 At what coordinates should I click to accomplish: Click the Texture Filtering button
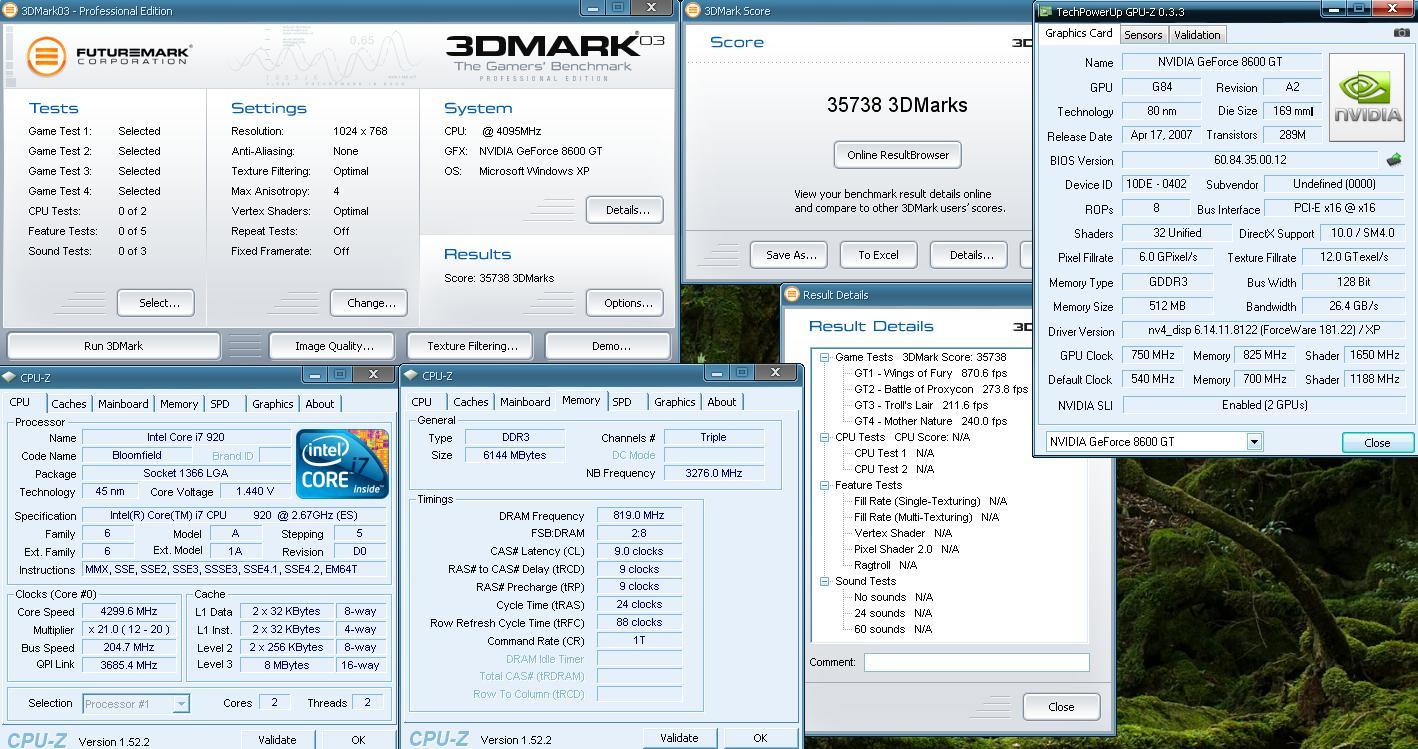472,346
